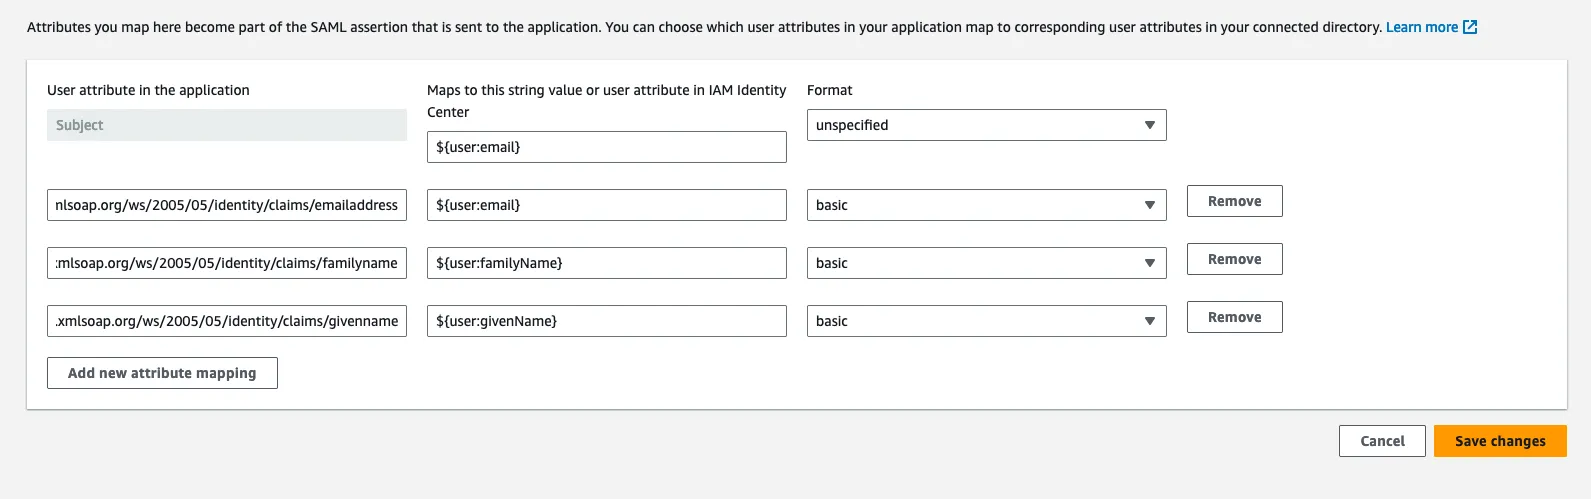Click the Subject mapping value field
The height and width of the screenshot is (499, 1591).
tap(606, 147)
